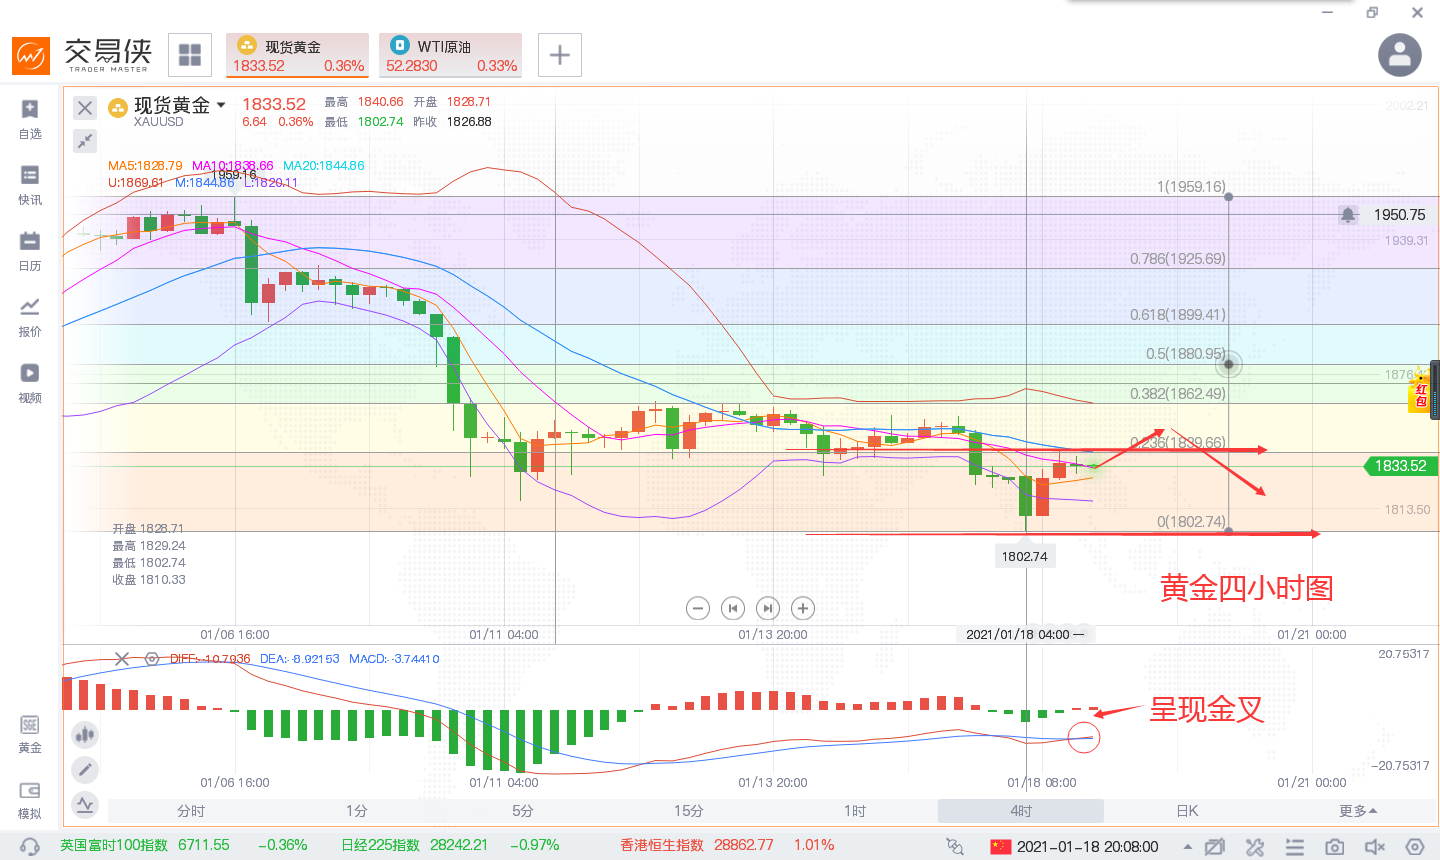Image resolution: width=1440 pixels, height=860 pixels.
Task: Toggle the mute speaker icon
Action: point(1375,847)
